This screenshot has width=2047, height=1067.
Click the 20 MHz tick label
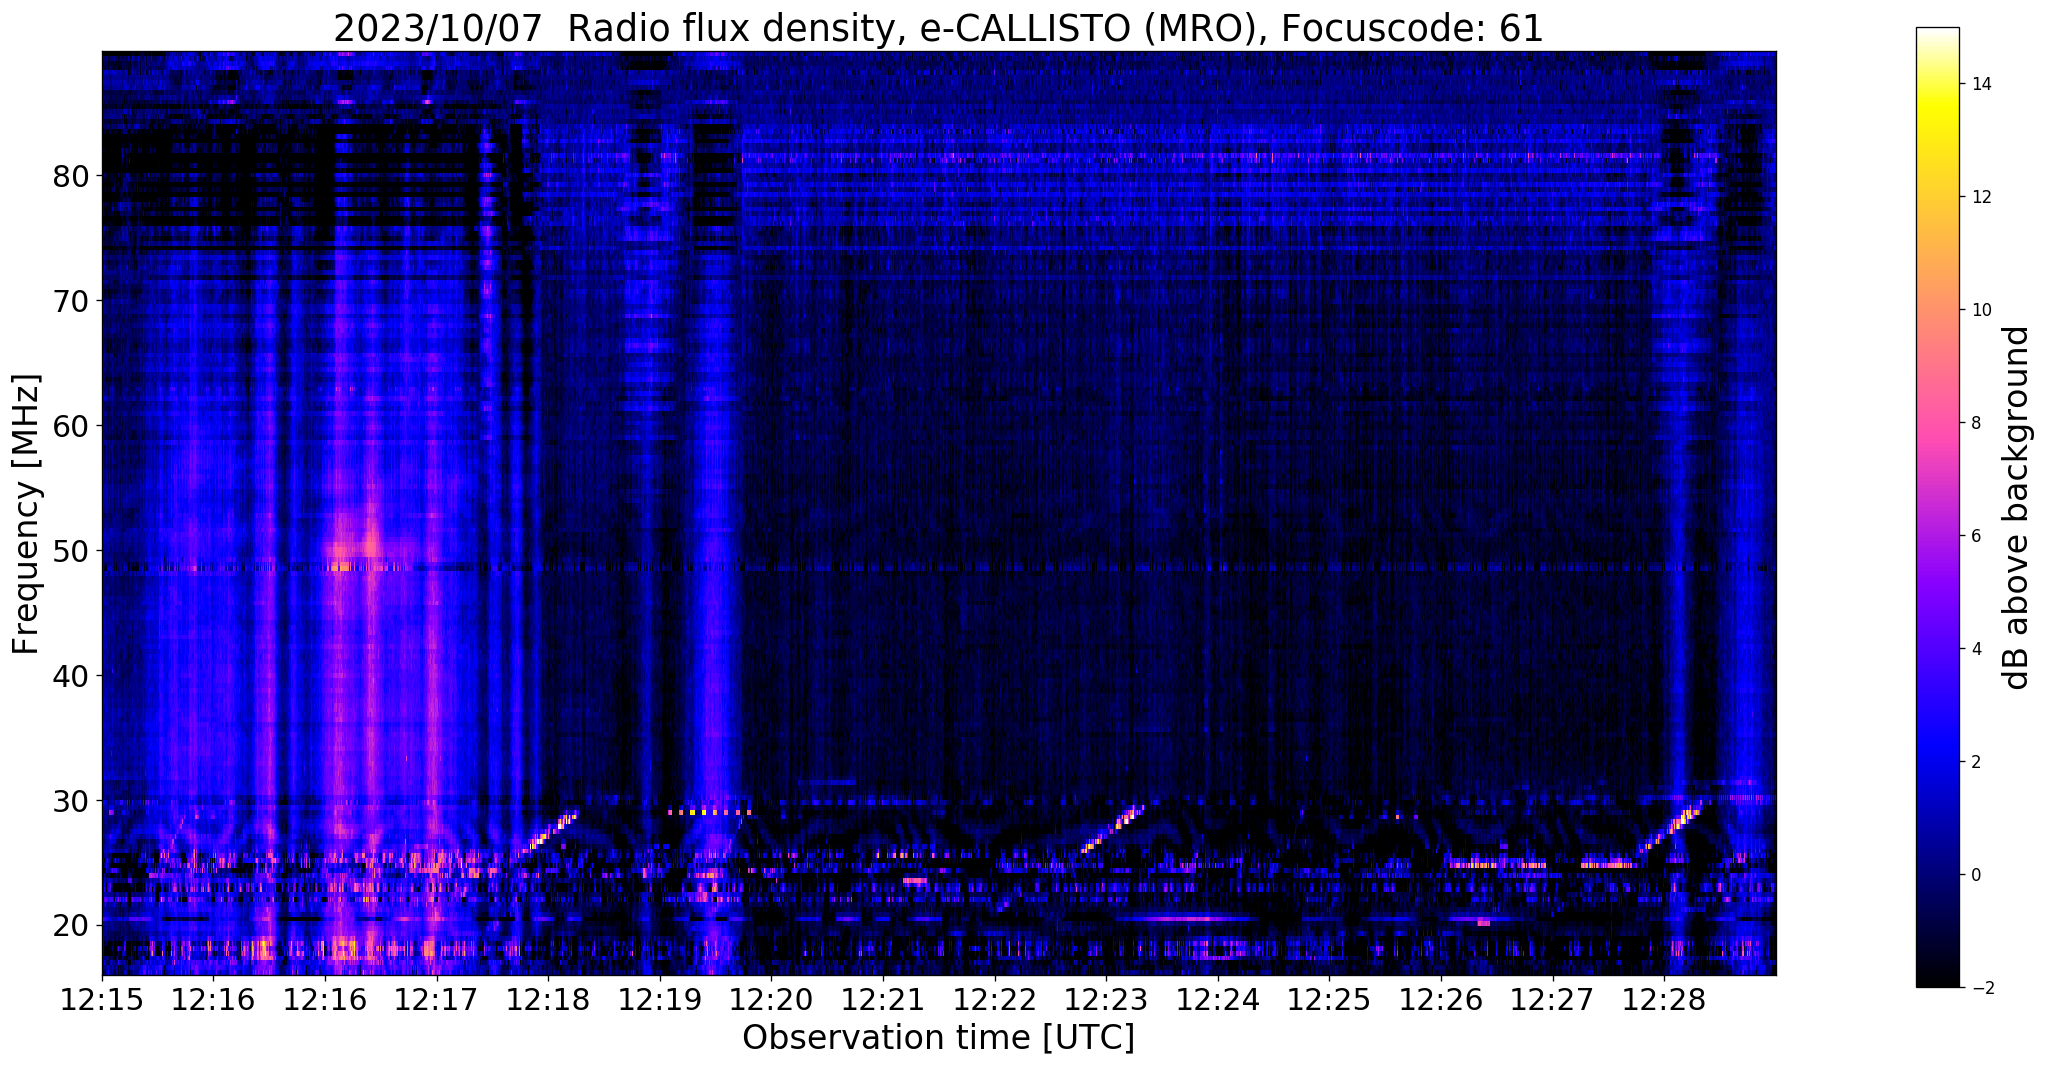71,926
